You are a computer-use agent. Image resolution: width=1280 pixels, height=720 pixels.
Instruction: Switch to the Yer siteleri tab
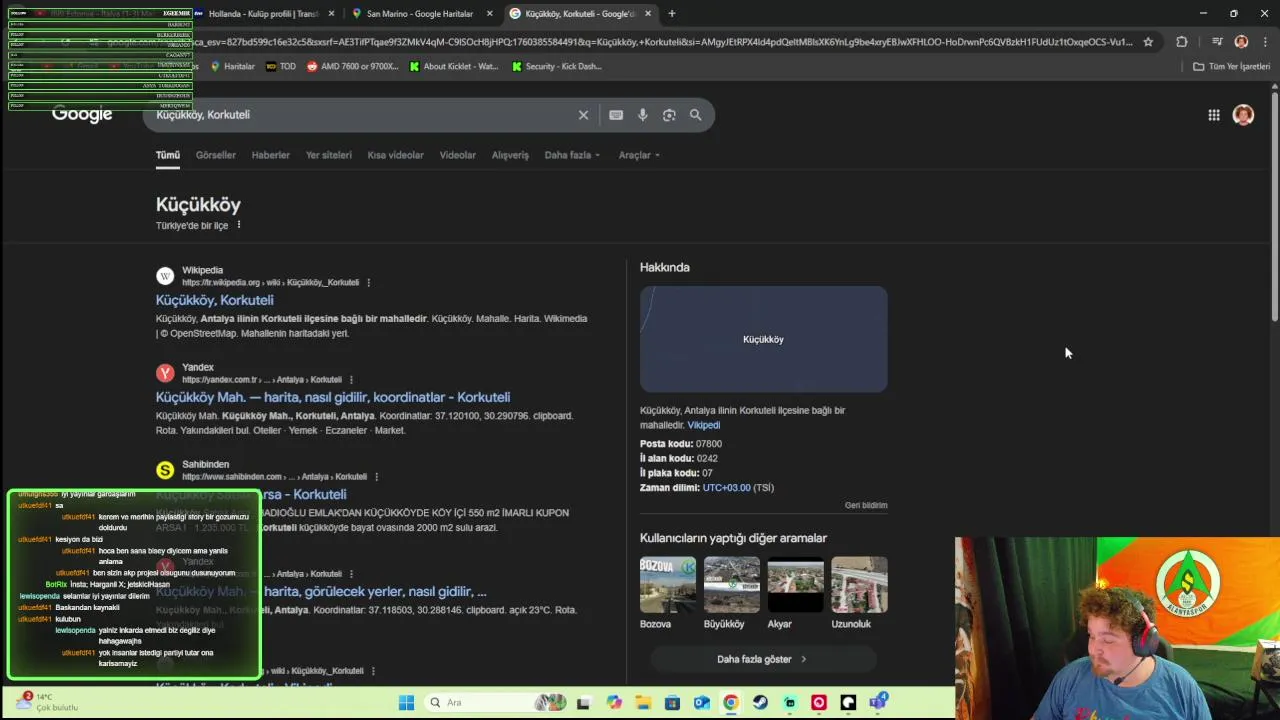328,155
